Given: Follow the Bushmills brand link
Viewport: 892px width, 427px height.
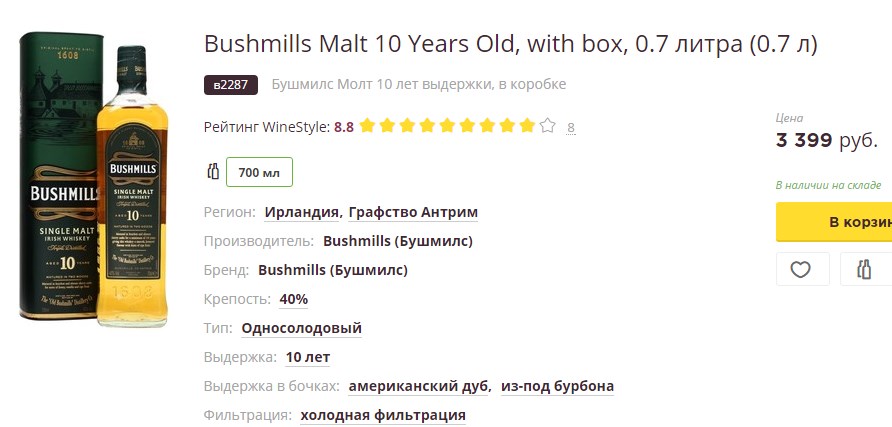Looking at the screenshot, I should pyautogui.click(x=333, y=270).
